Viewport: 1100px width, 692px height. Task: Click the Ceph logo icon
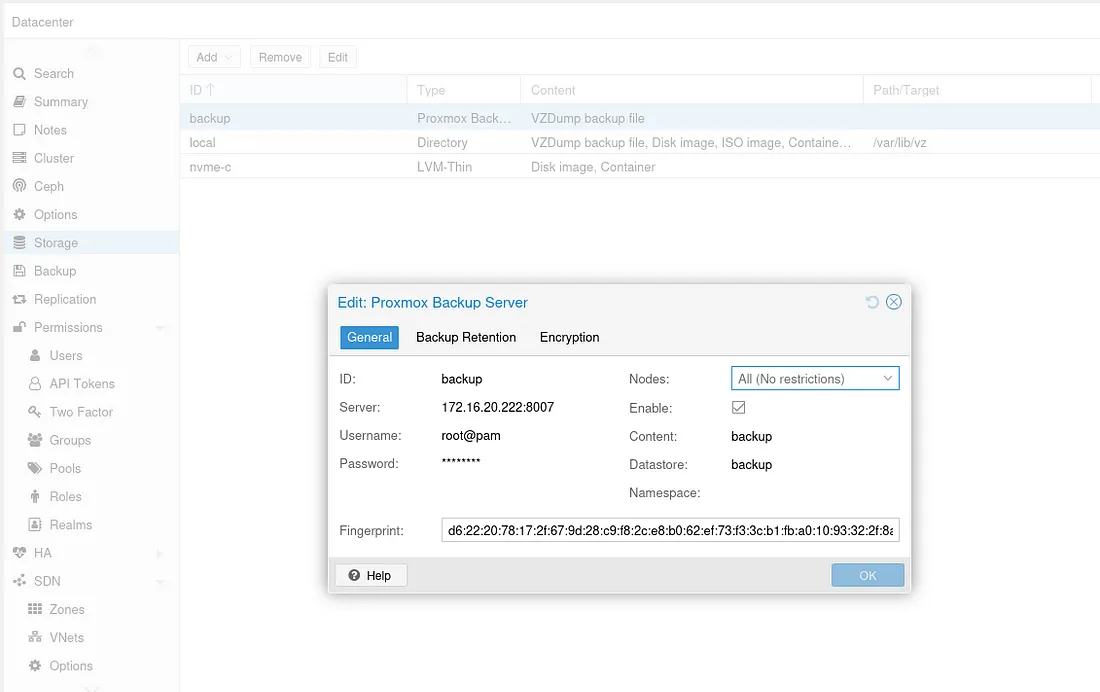19,186
